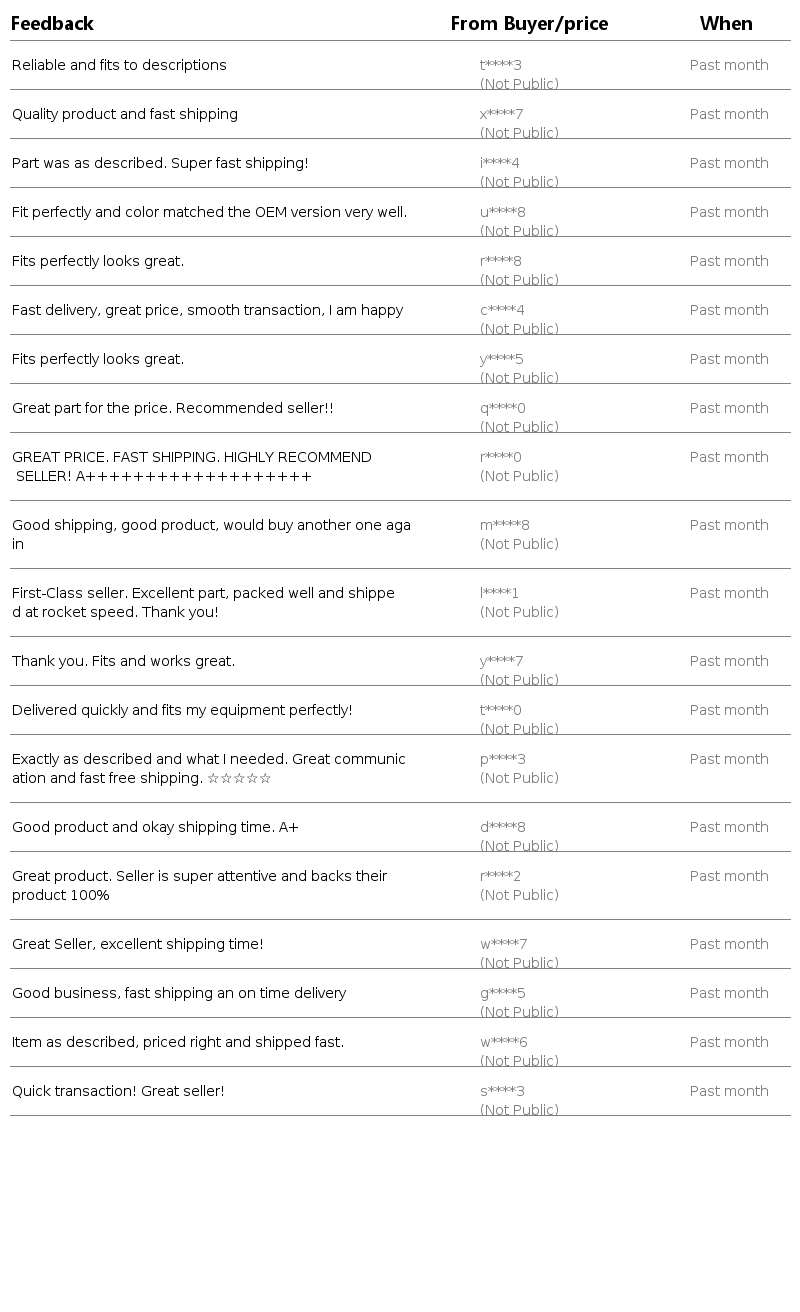Click the From Buyer/price column header

pyautogui.click(x=529, y=23)
